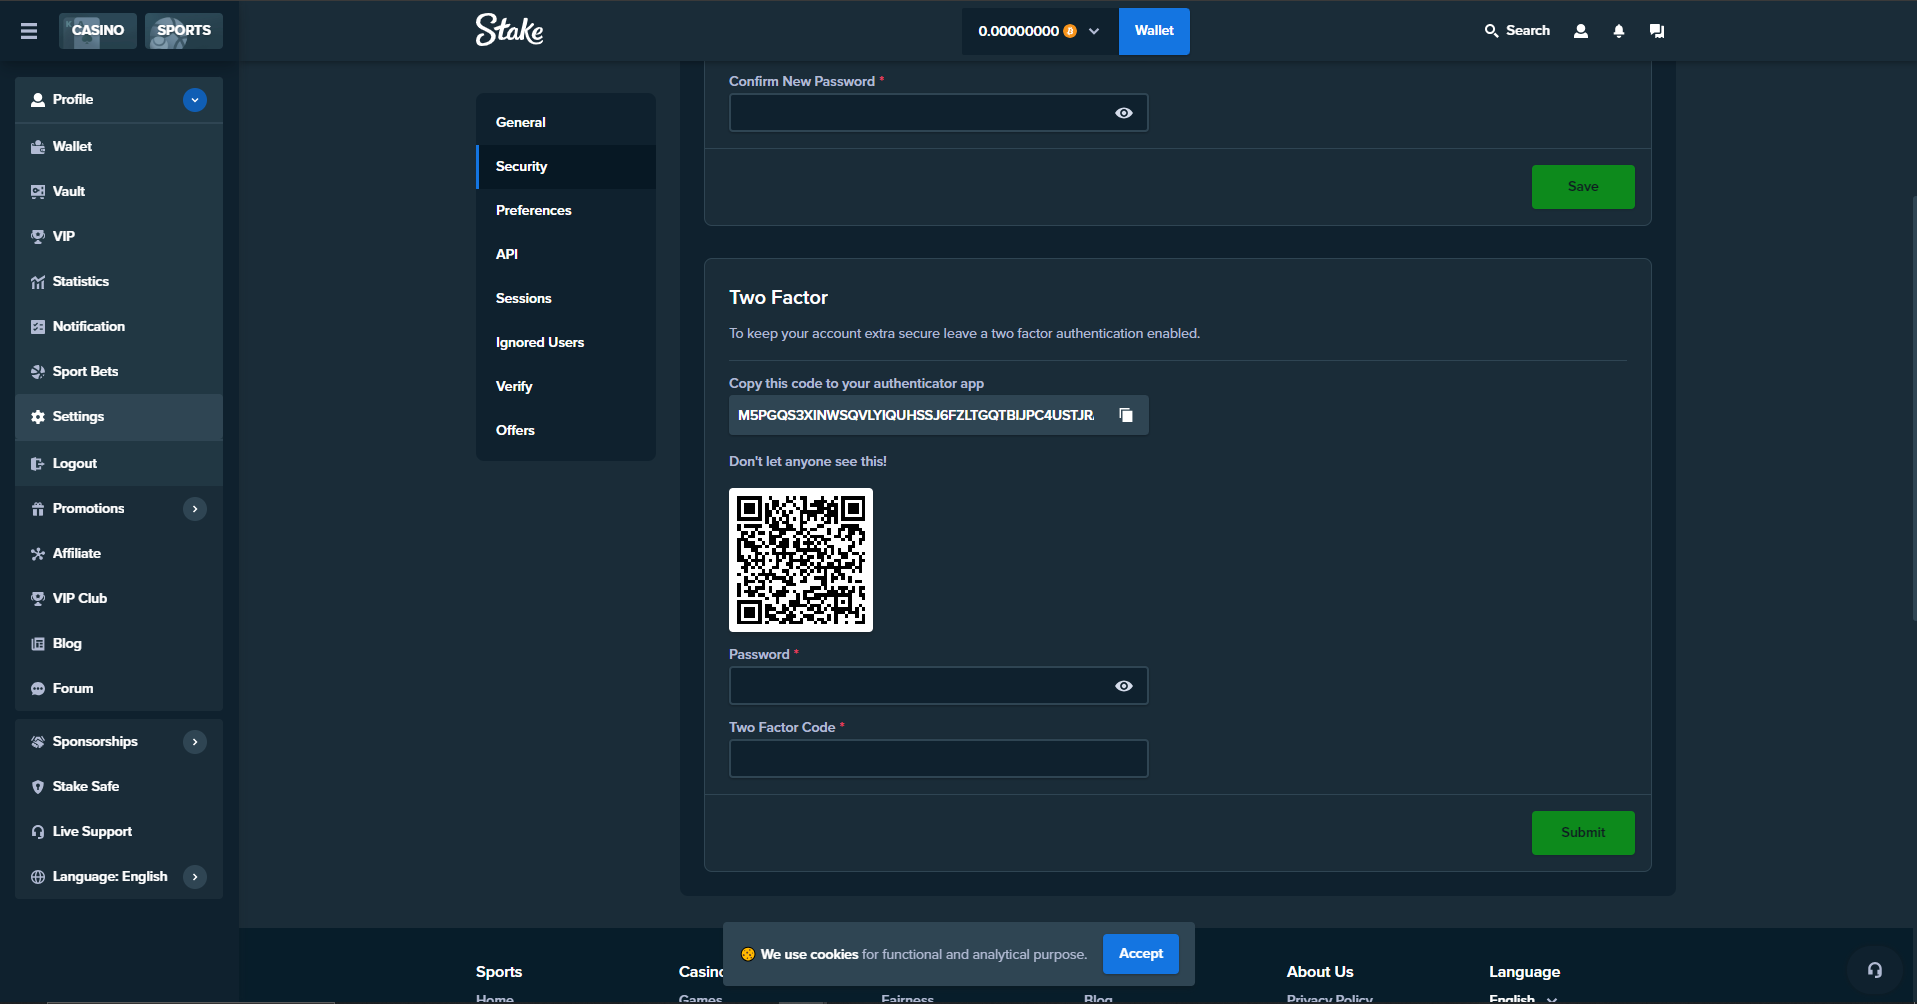Open the chat bubbles icon
Image resolution: width=1917 pixels, height=1004 pixels.
coord(1656,31)
